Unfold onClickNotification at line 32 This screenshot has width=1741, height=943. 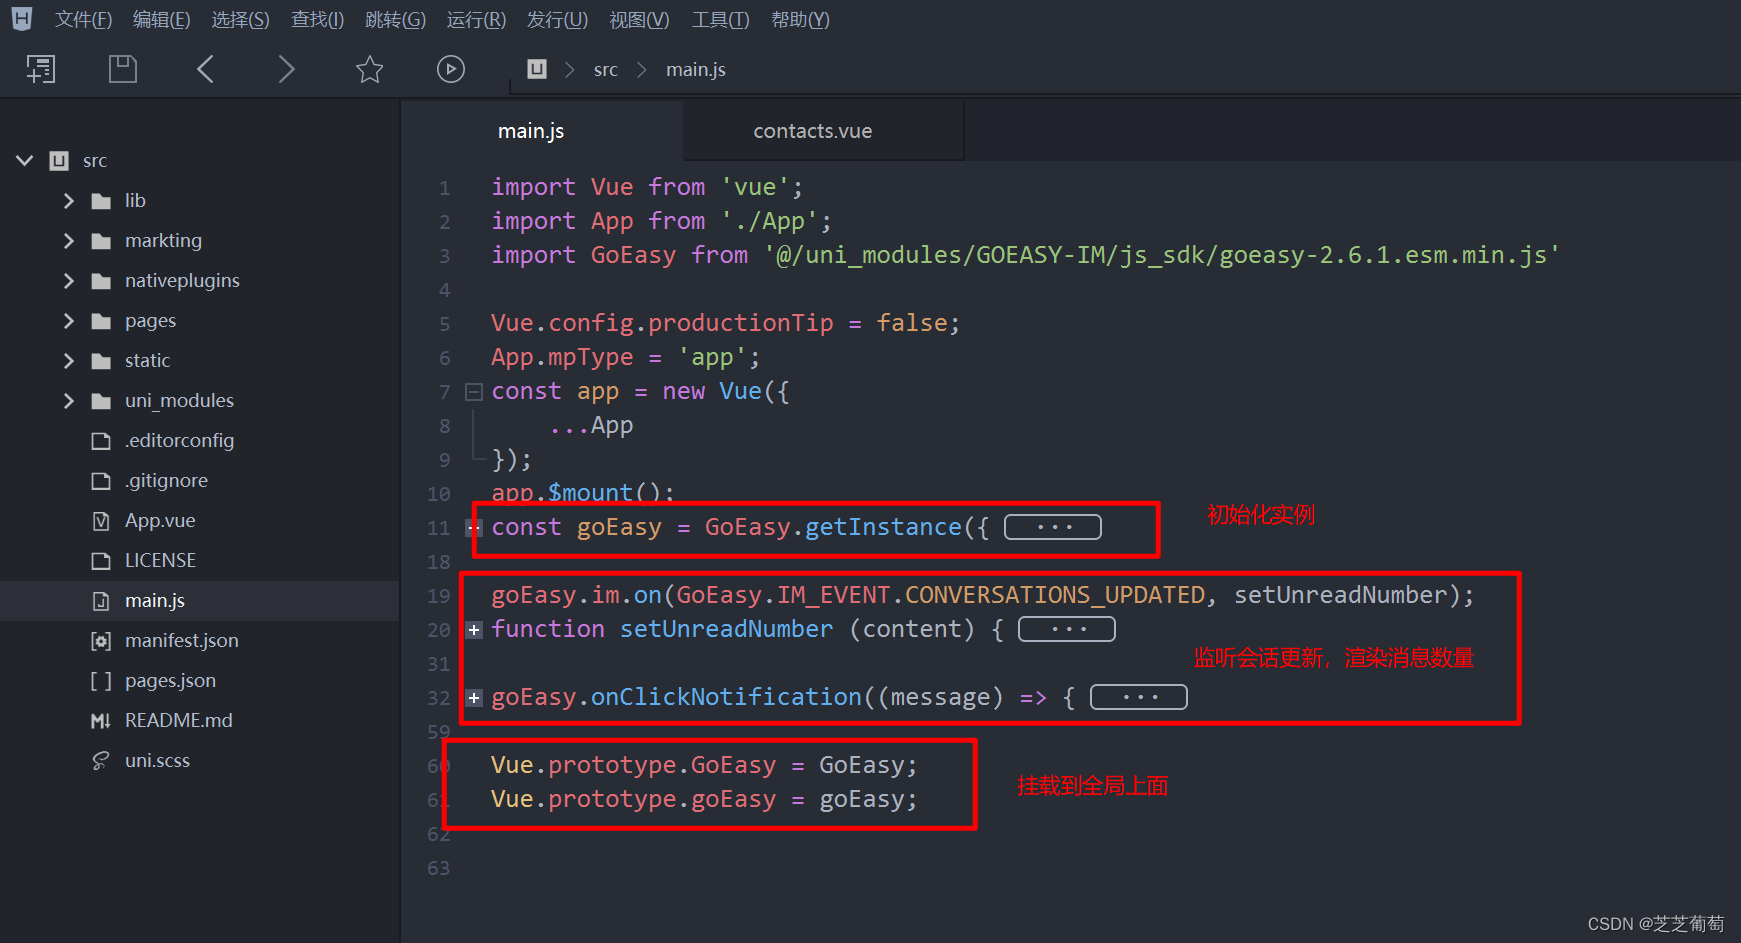475,698
